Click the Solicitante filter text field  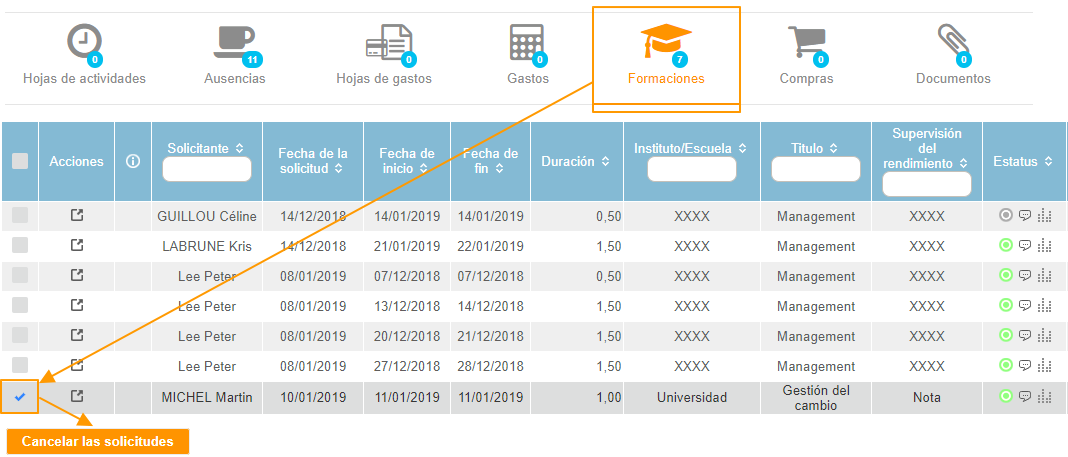pyautogui.click(x=207, y=170)
